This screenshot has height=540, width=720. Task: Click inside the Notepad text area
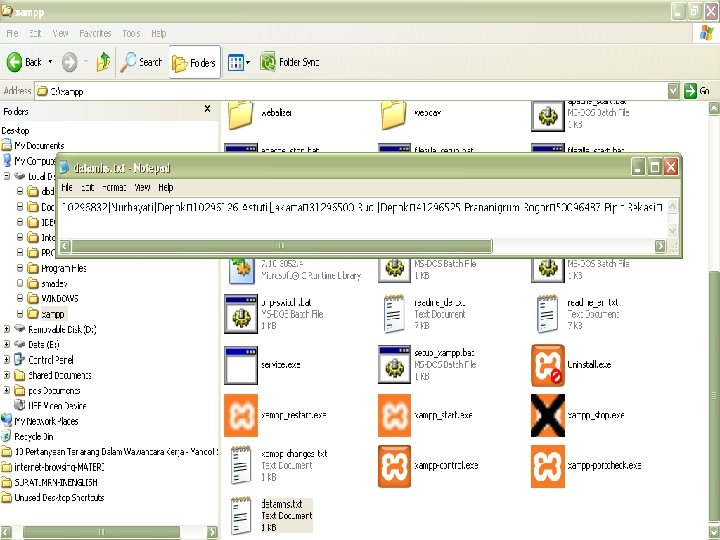click(x=363, y=218)
